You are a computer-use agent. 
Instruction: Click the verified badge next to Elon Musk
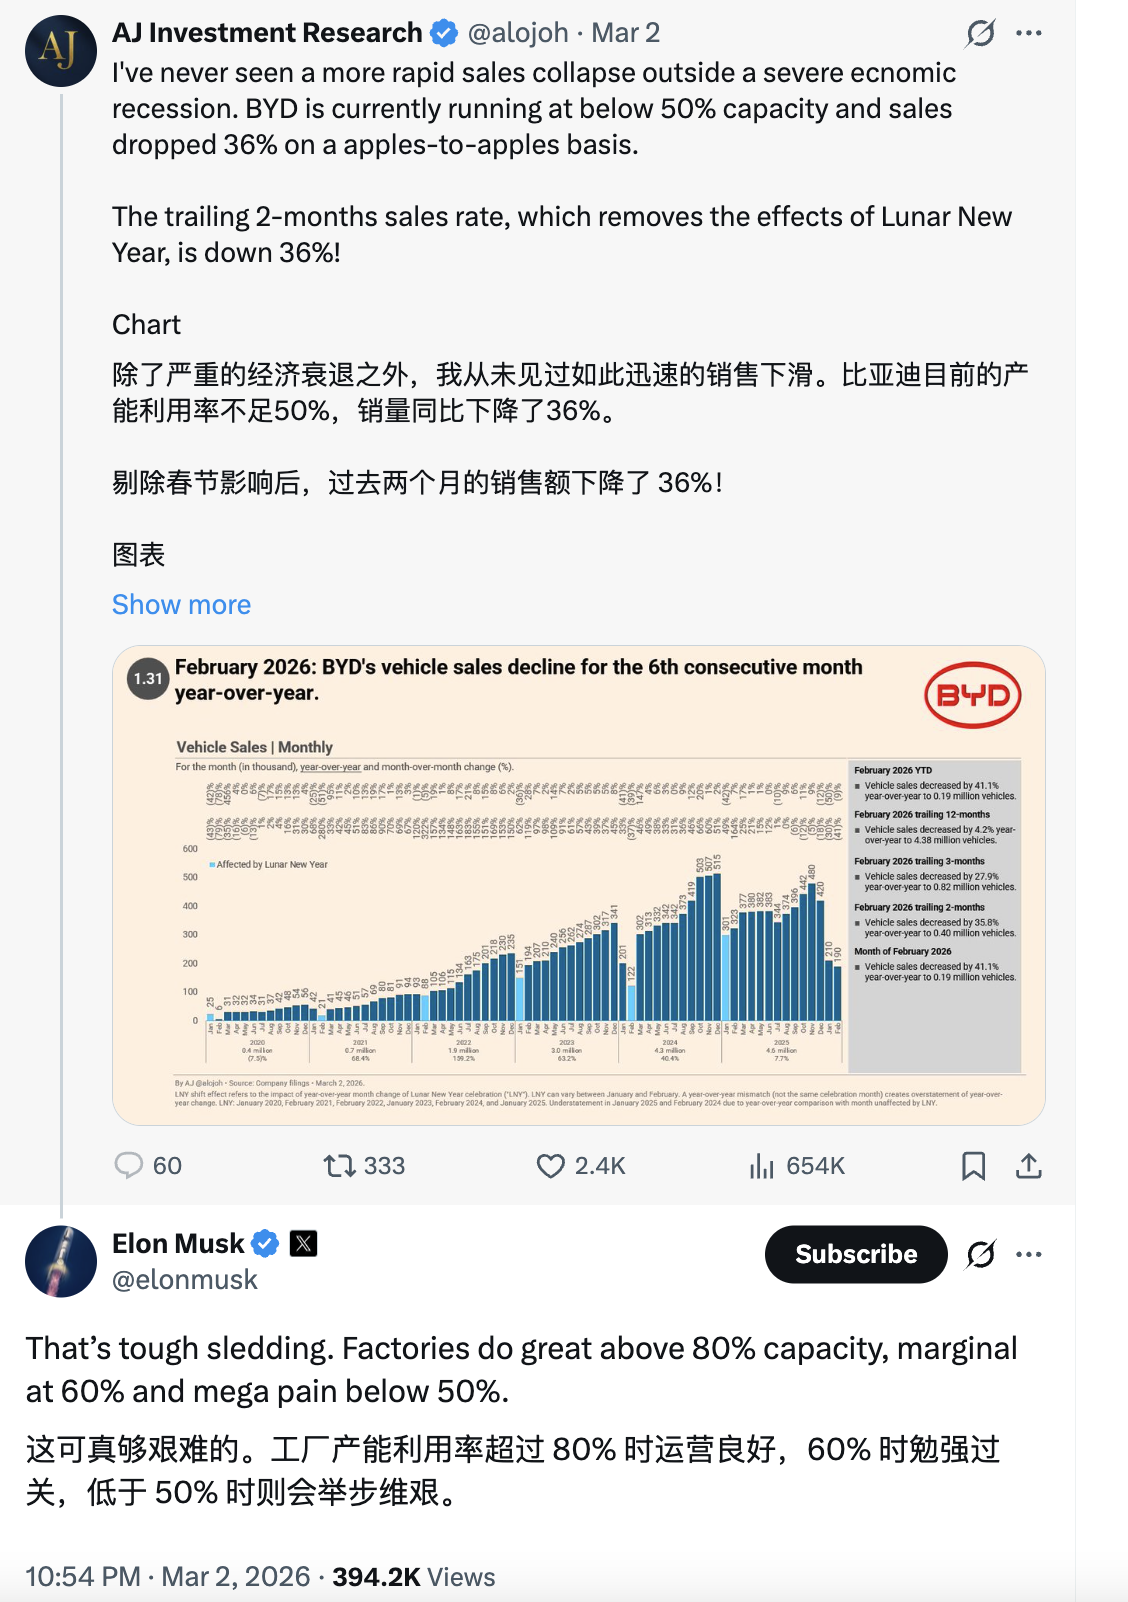265,1243
